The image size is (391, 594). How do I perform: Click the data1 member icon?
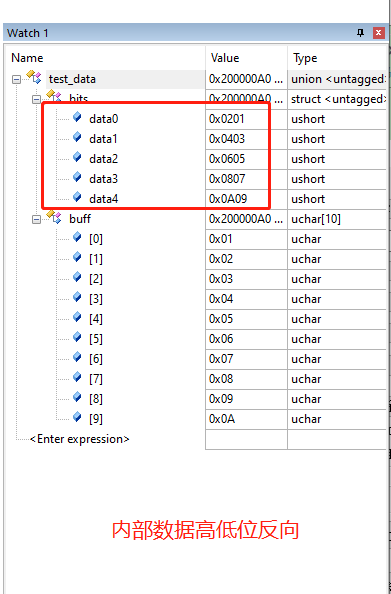[x=77, y=137]
